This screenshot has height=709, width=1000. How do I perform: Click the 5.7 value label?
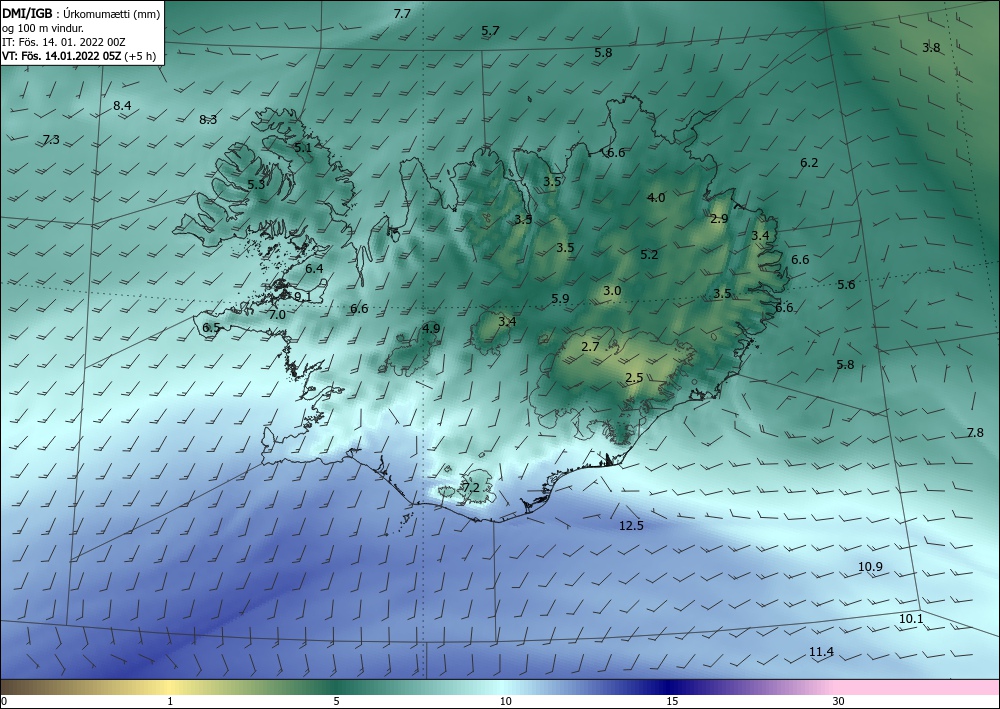coord(490,31)
